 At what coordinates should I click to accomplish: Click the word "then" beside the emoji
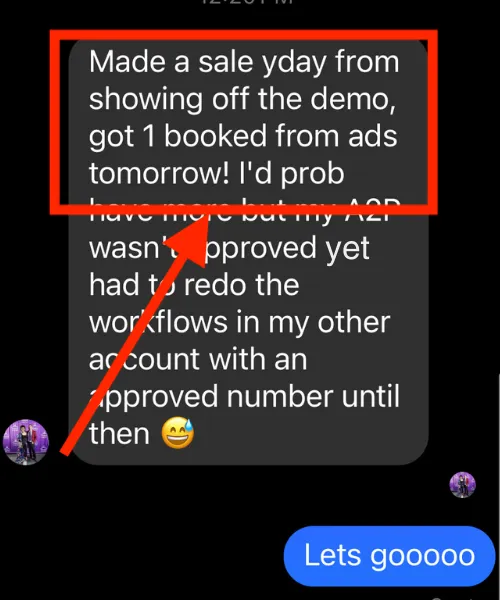coord(119,433)
